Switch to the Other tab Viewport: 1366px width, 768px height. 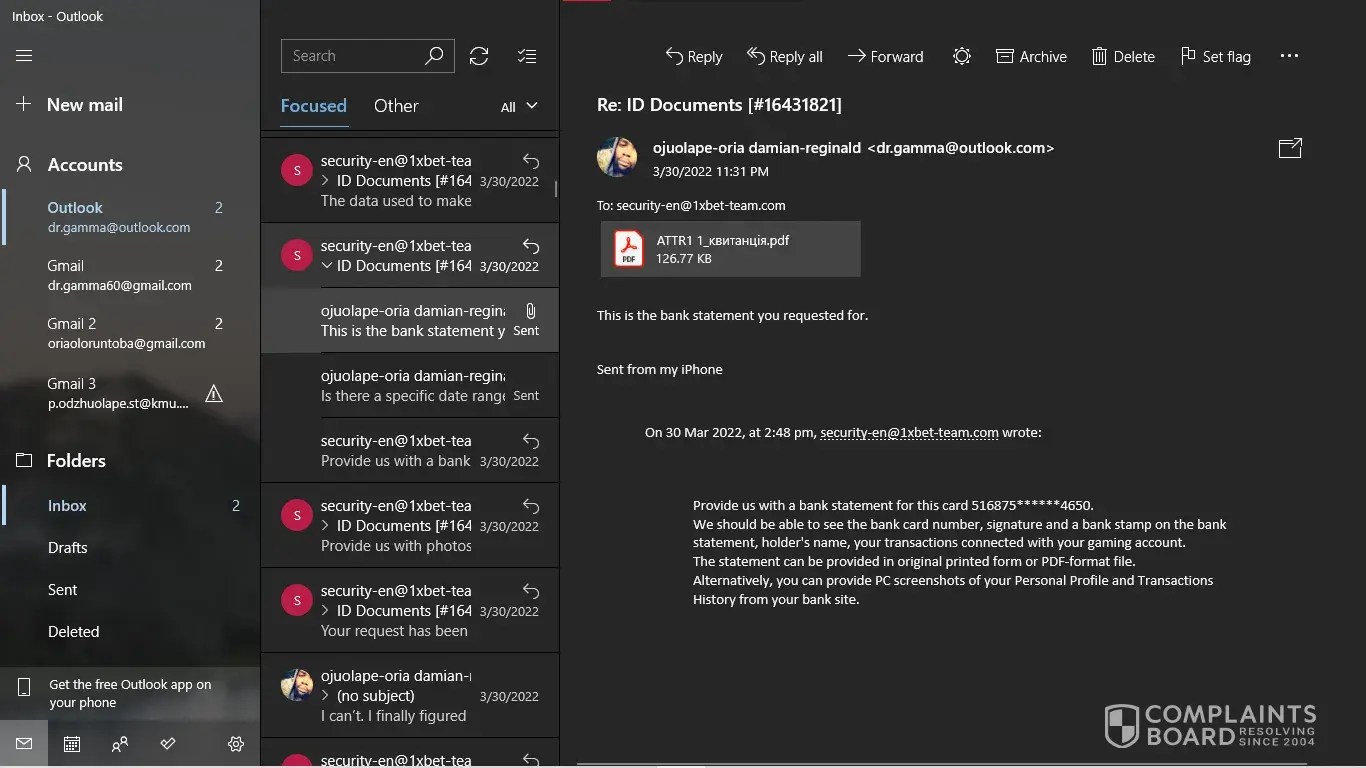[x=396, y=106]
